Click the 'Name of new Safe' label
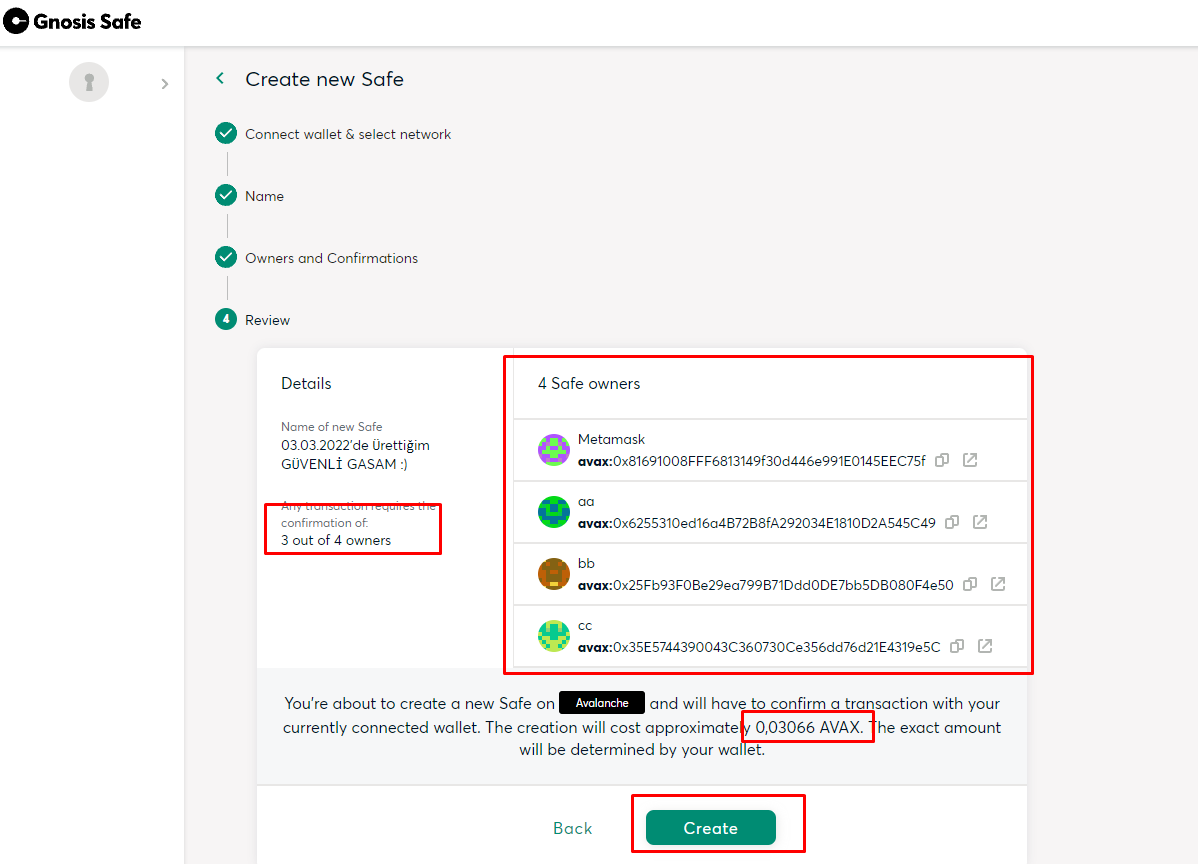The height and width of the screenshot is (864, 1198). click(332, 427)
